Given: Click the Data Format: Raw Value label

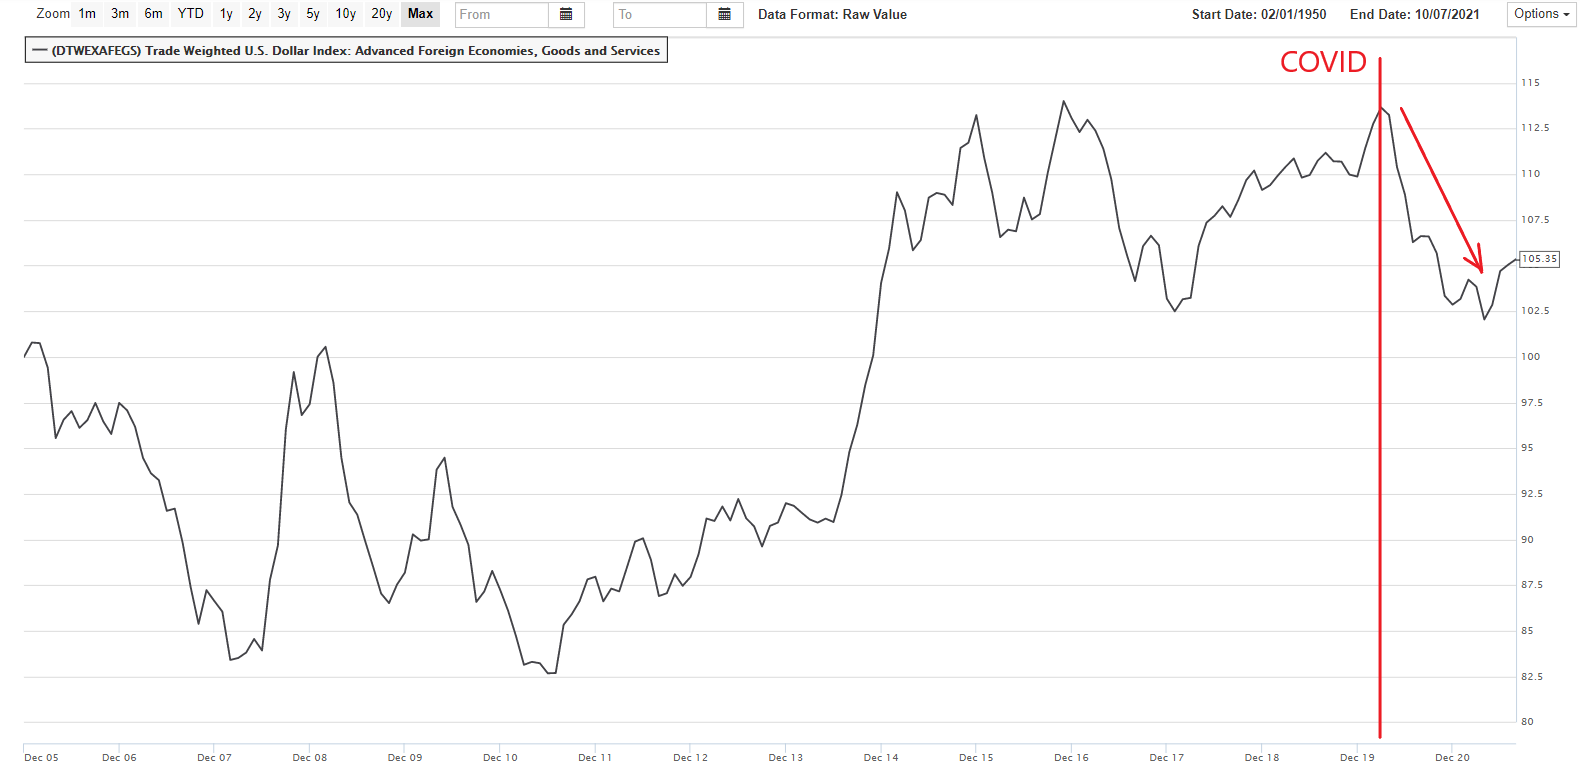Looking at the screenshot, I should [x=832, y=15].
